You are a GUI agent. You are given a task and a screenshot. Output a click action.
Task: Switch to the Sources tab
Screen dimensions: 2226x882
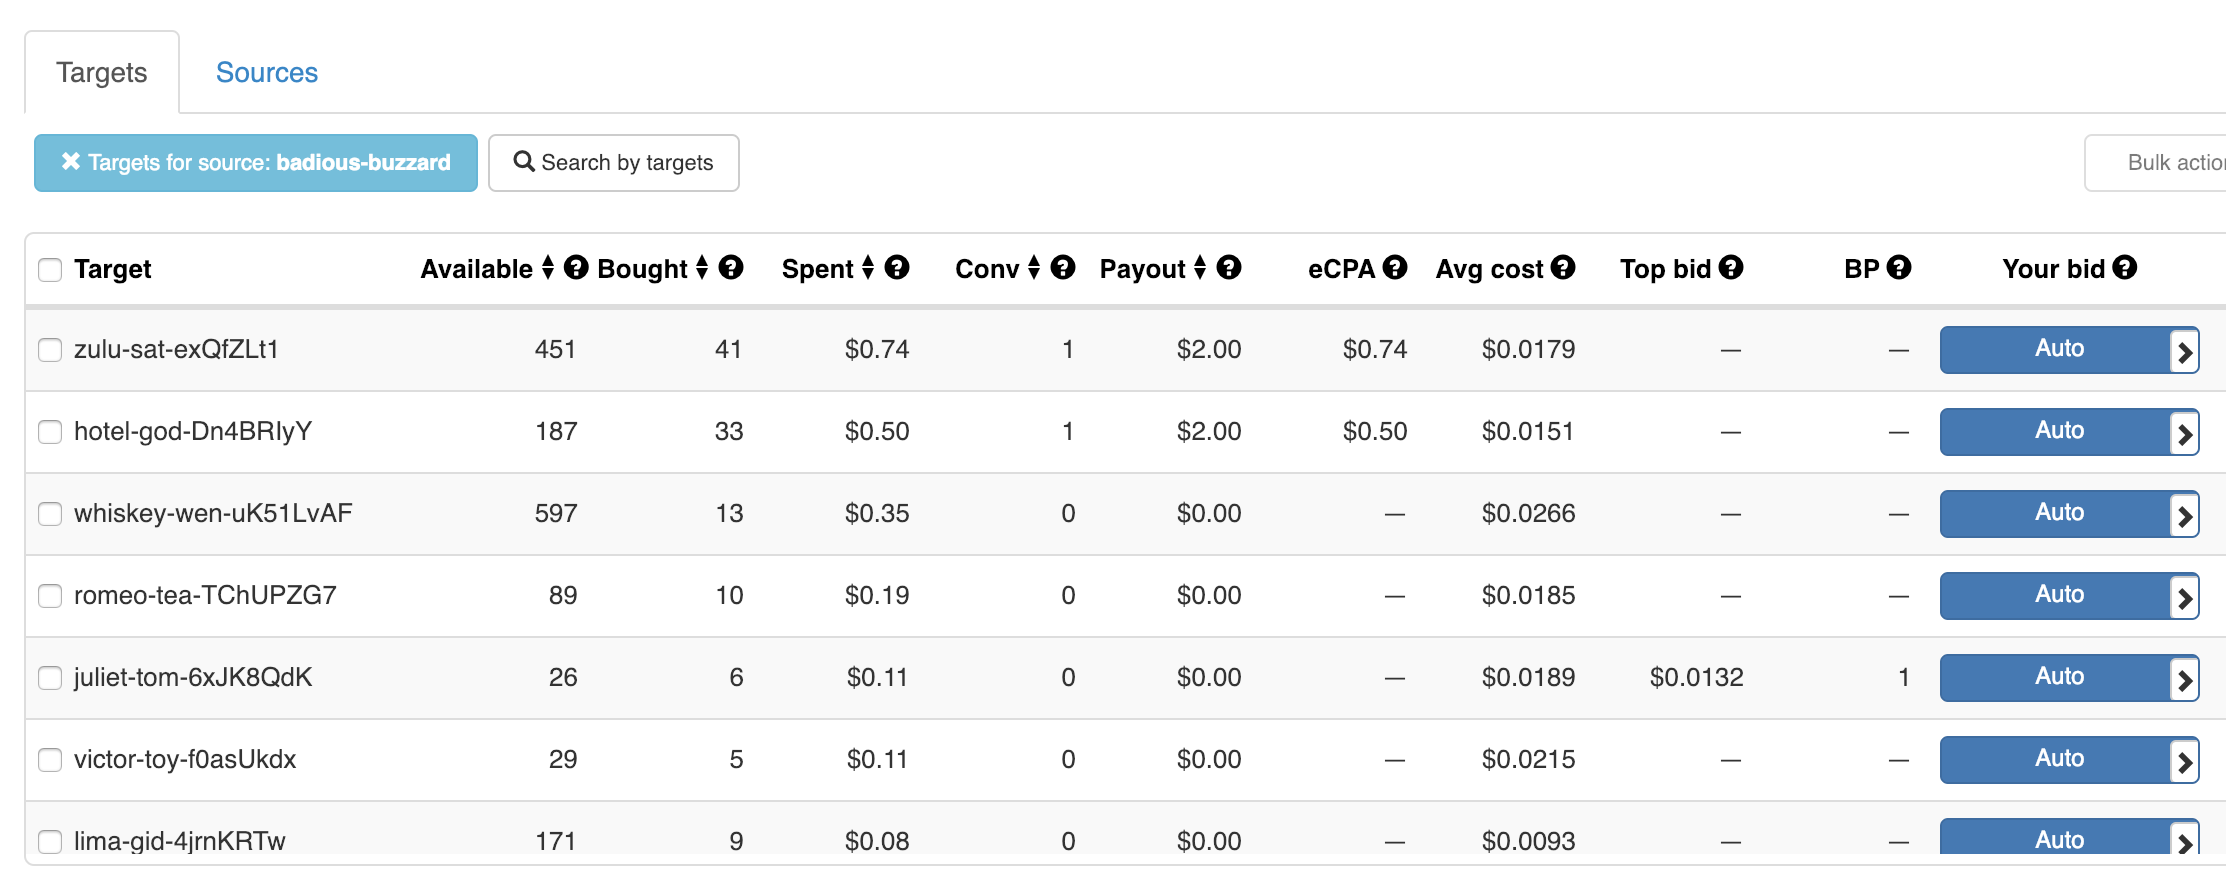(266, 73)
